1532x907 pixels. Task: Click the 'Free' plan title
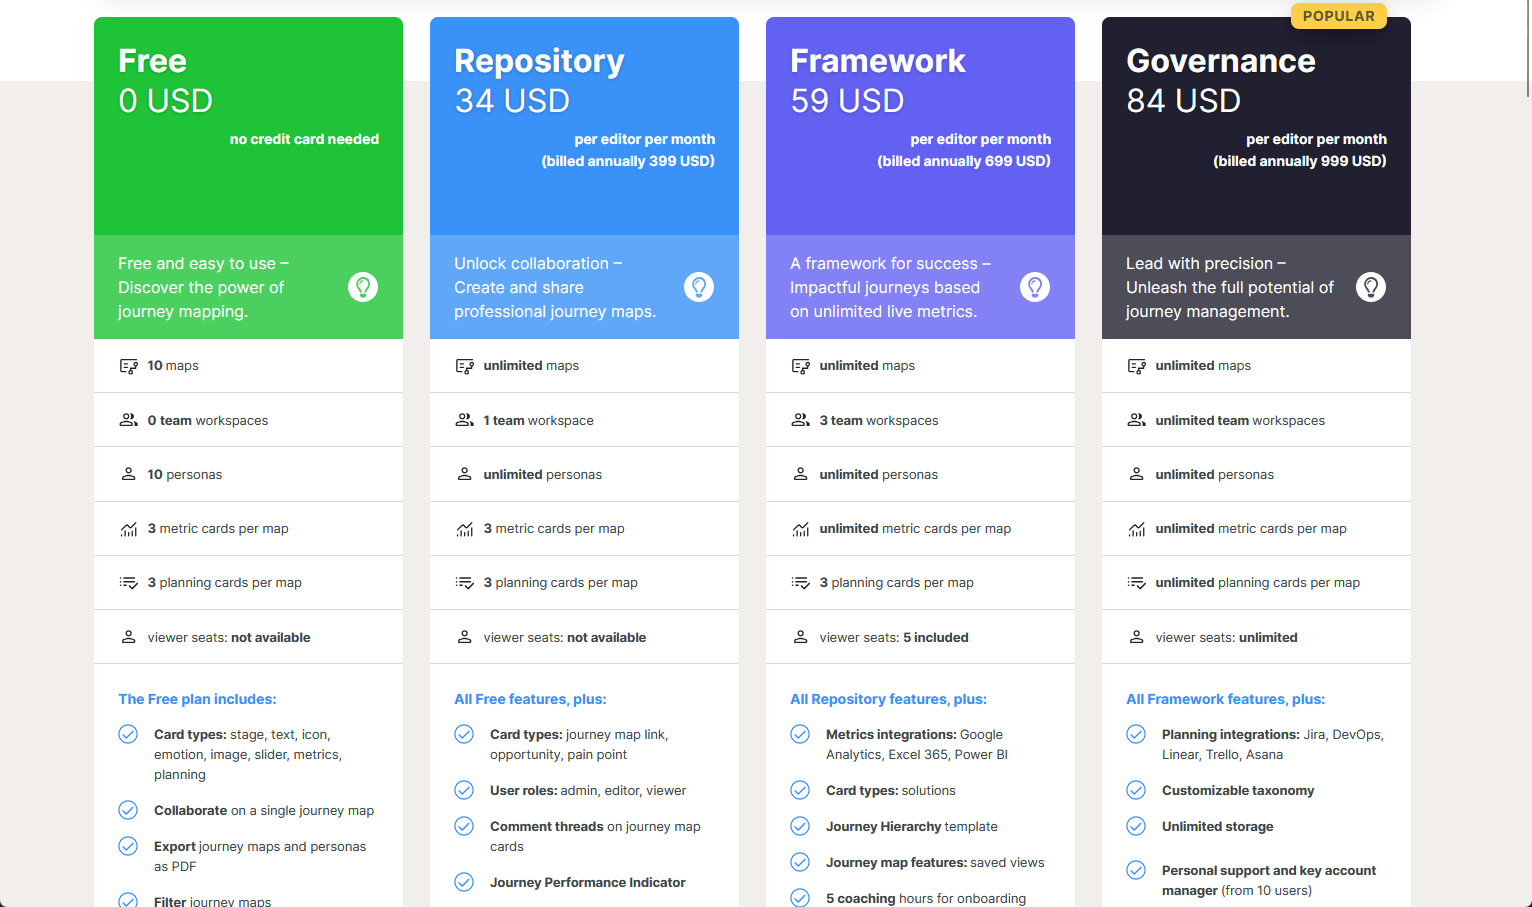pos(152,61)
